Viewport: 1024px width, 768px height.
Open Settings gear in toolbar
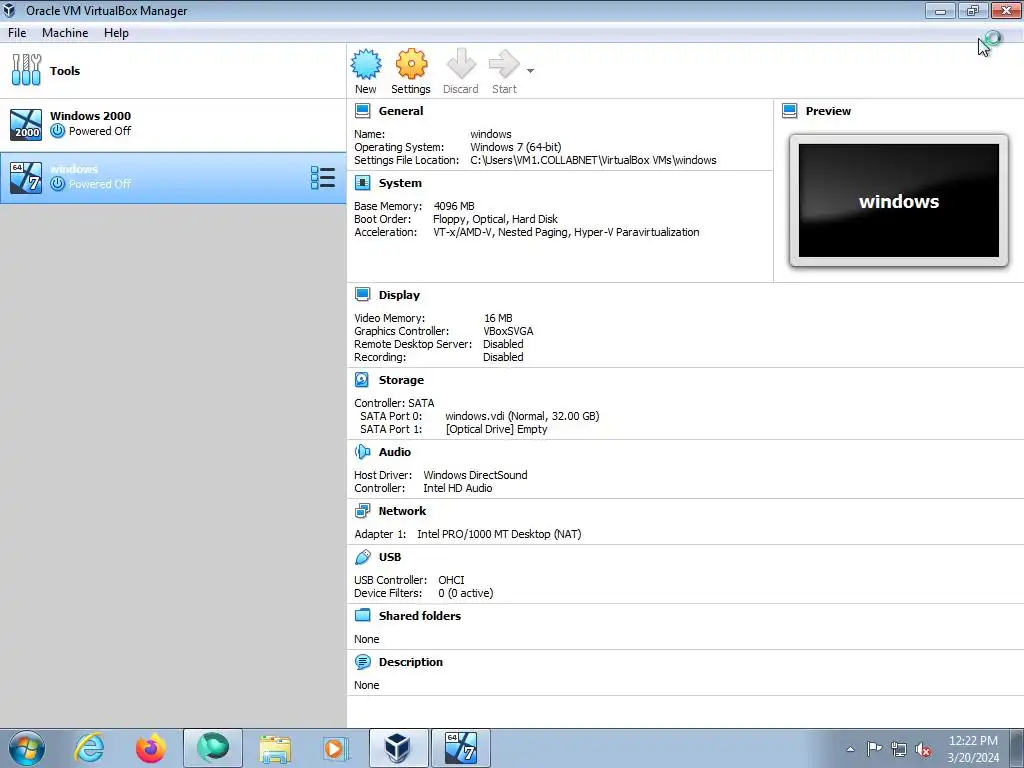(411, 64)
